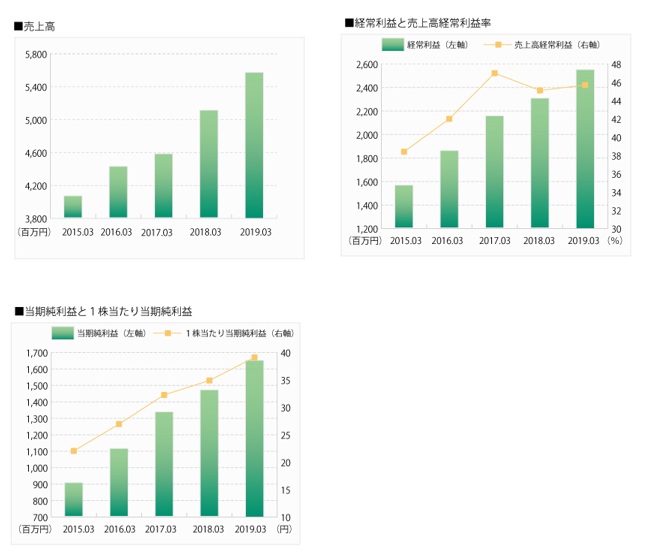The image size is (658, 552).
Task: Click the 売上高経常利益率（右軸） legend label
Action: pos(558,44)
